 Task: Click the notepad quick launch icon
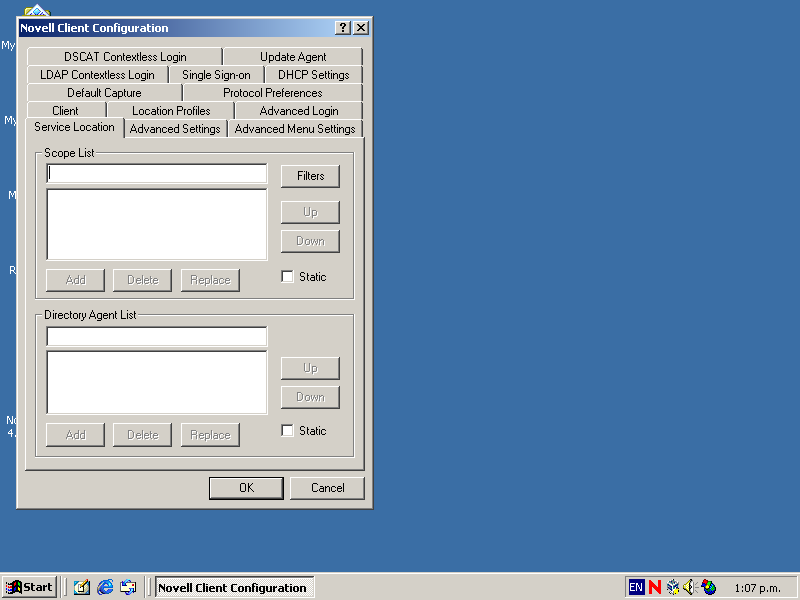[82, 587]
